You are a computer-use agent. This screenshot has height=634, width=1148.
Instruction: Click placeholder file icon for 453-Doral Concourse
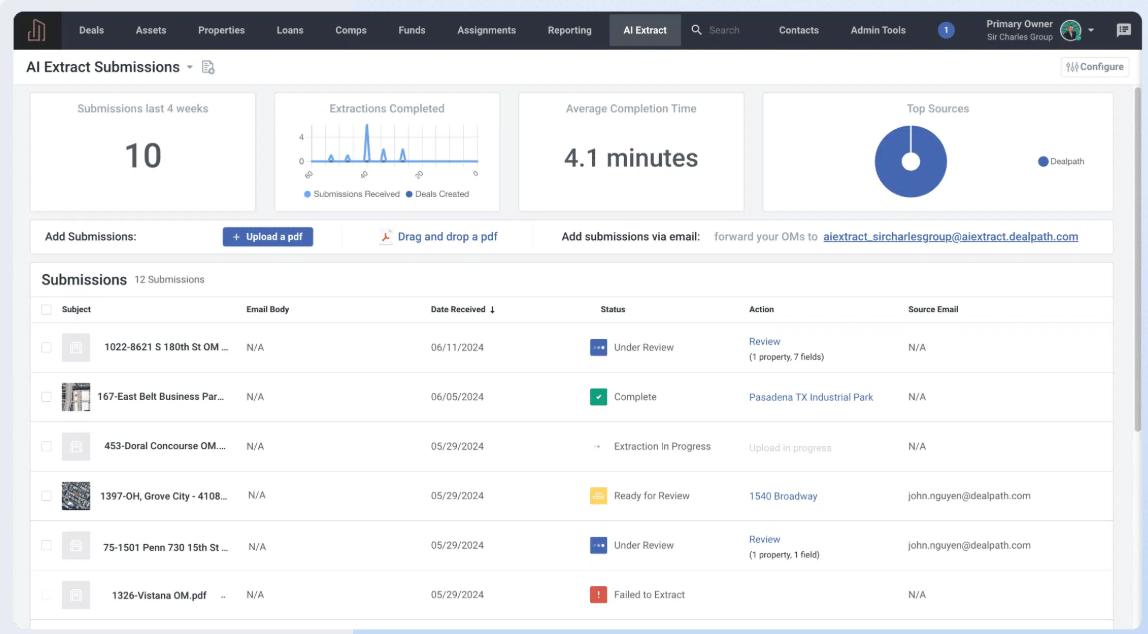coord(75,446)
